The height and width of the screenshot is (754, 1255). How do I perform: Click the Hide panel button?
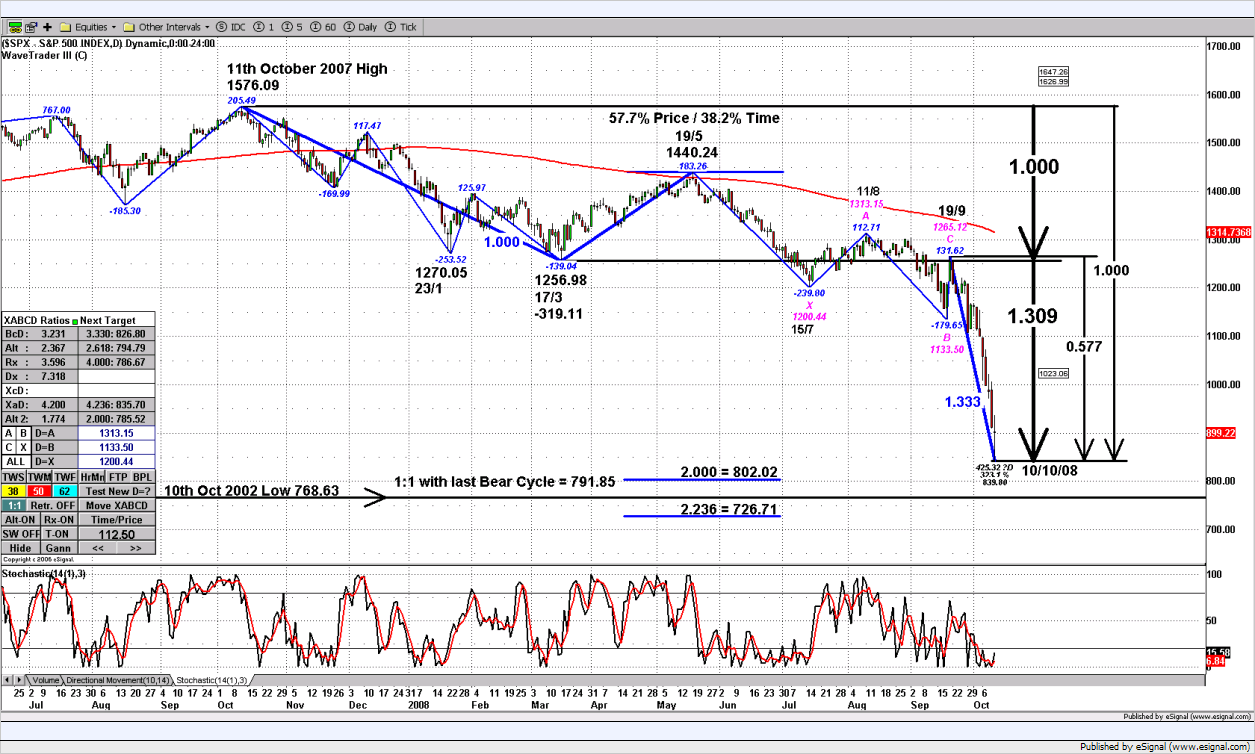point(20,547)
